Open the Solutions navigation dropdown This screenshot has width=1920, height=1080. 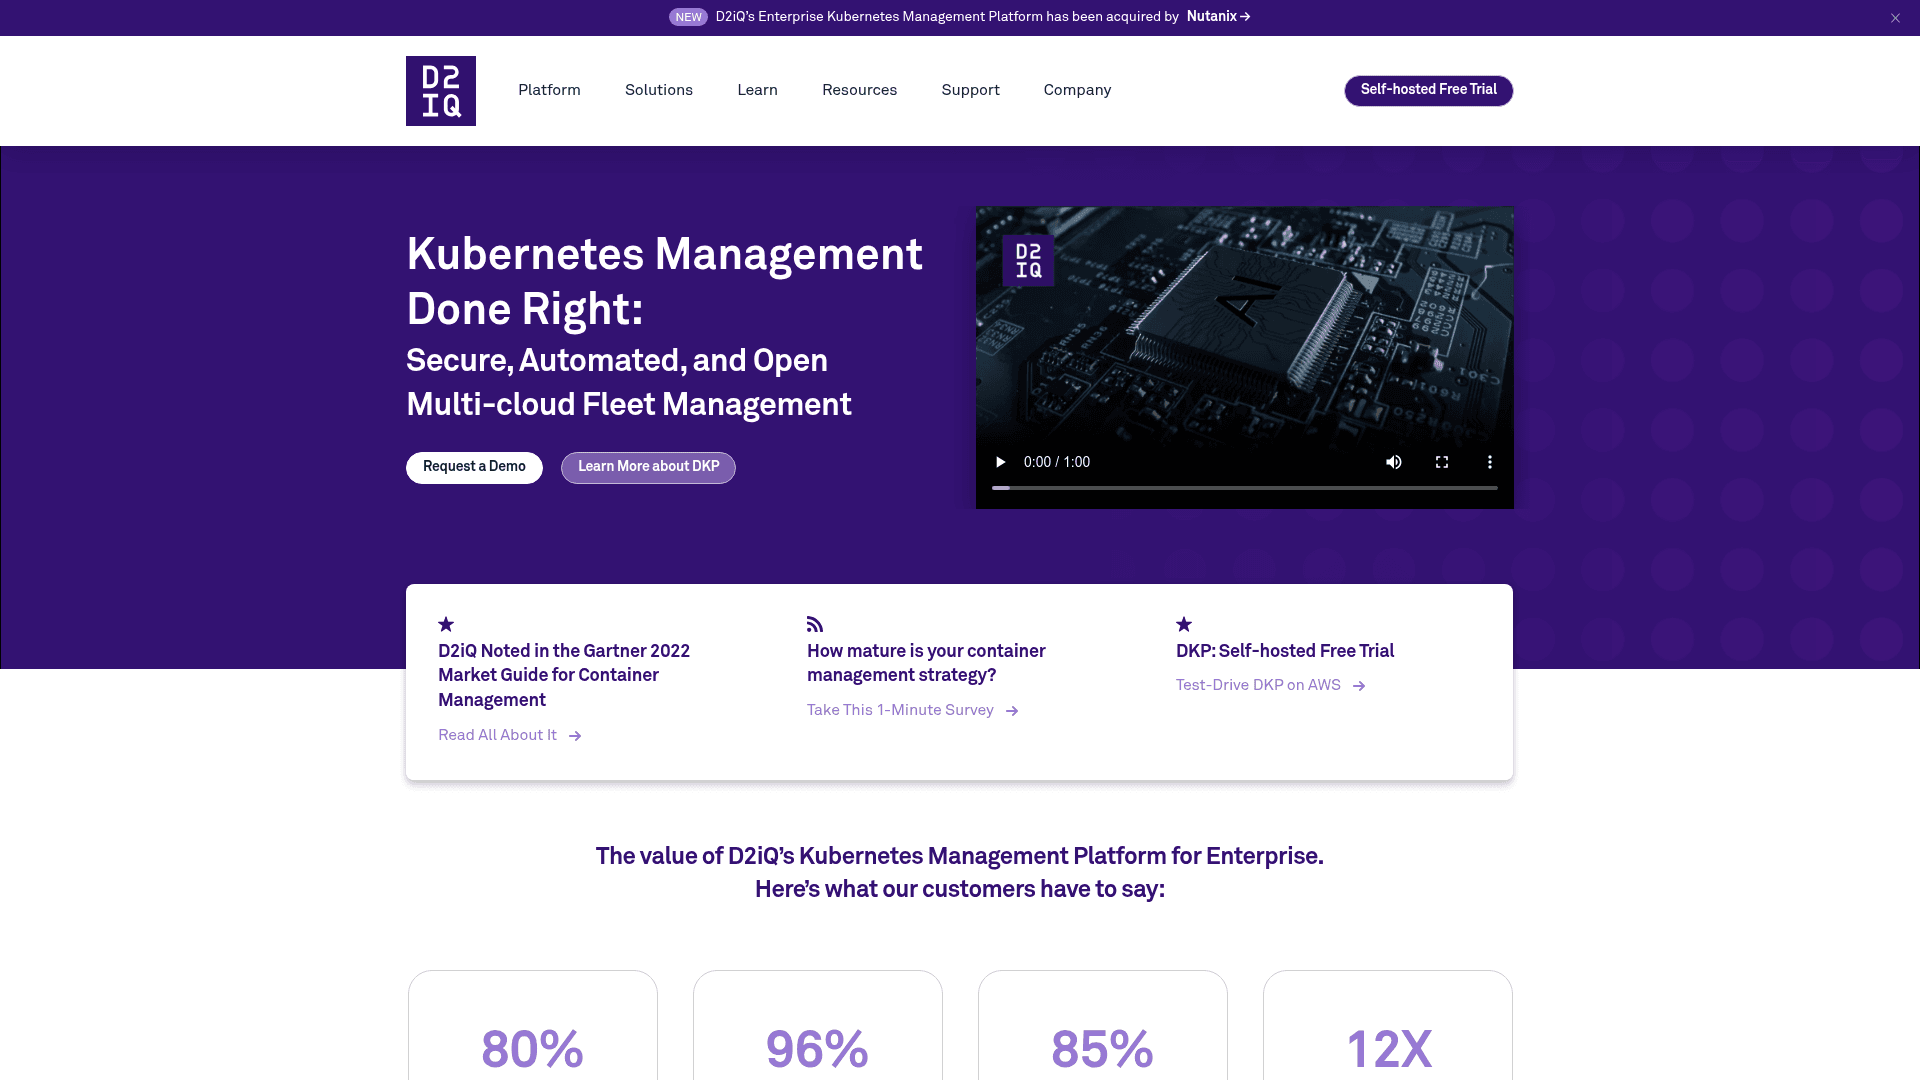click(x=658, y=90)
